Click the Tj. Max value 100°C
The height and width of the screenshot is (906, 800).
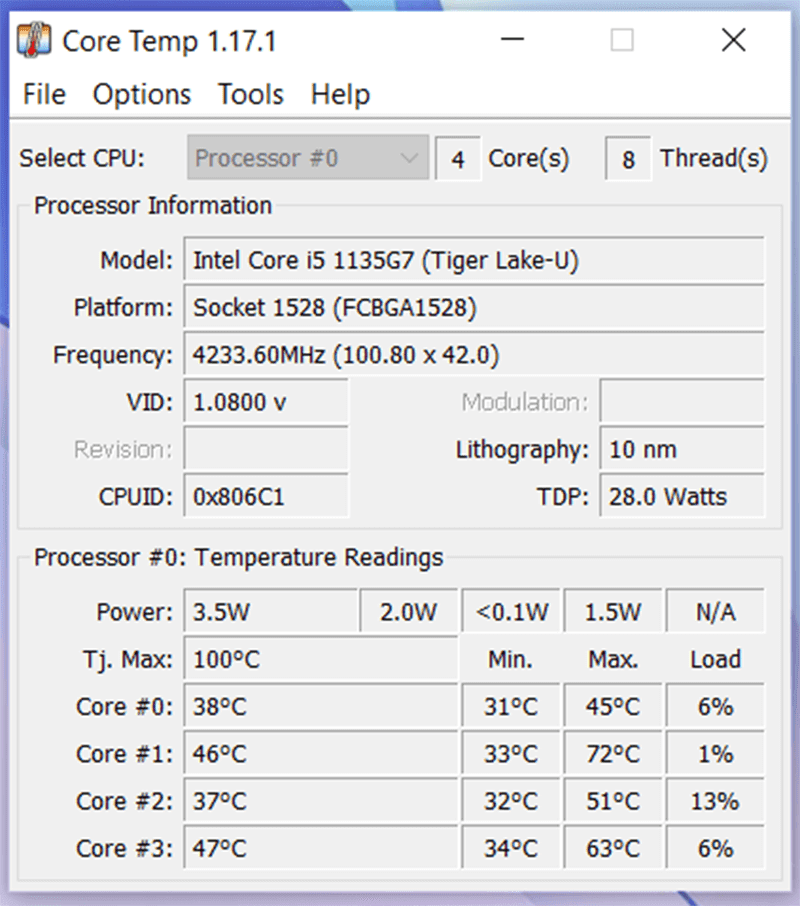pyautogui.click(x=321, y=659)
